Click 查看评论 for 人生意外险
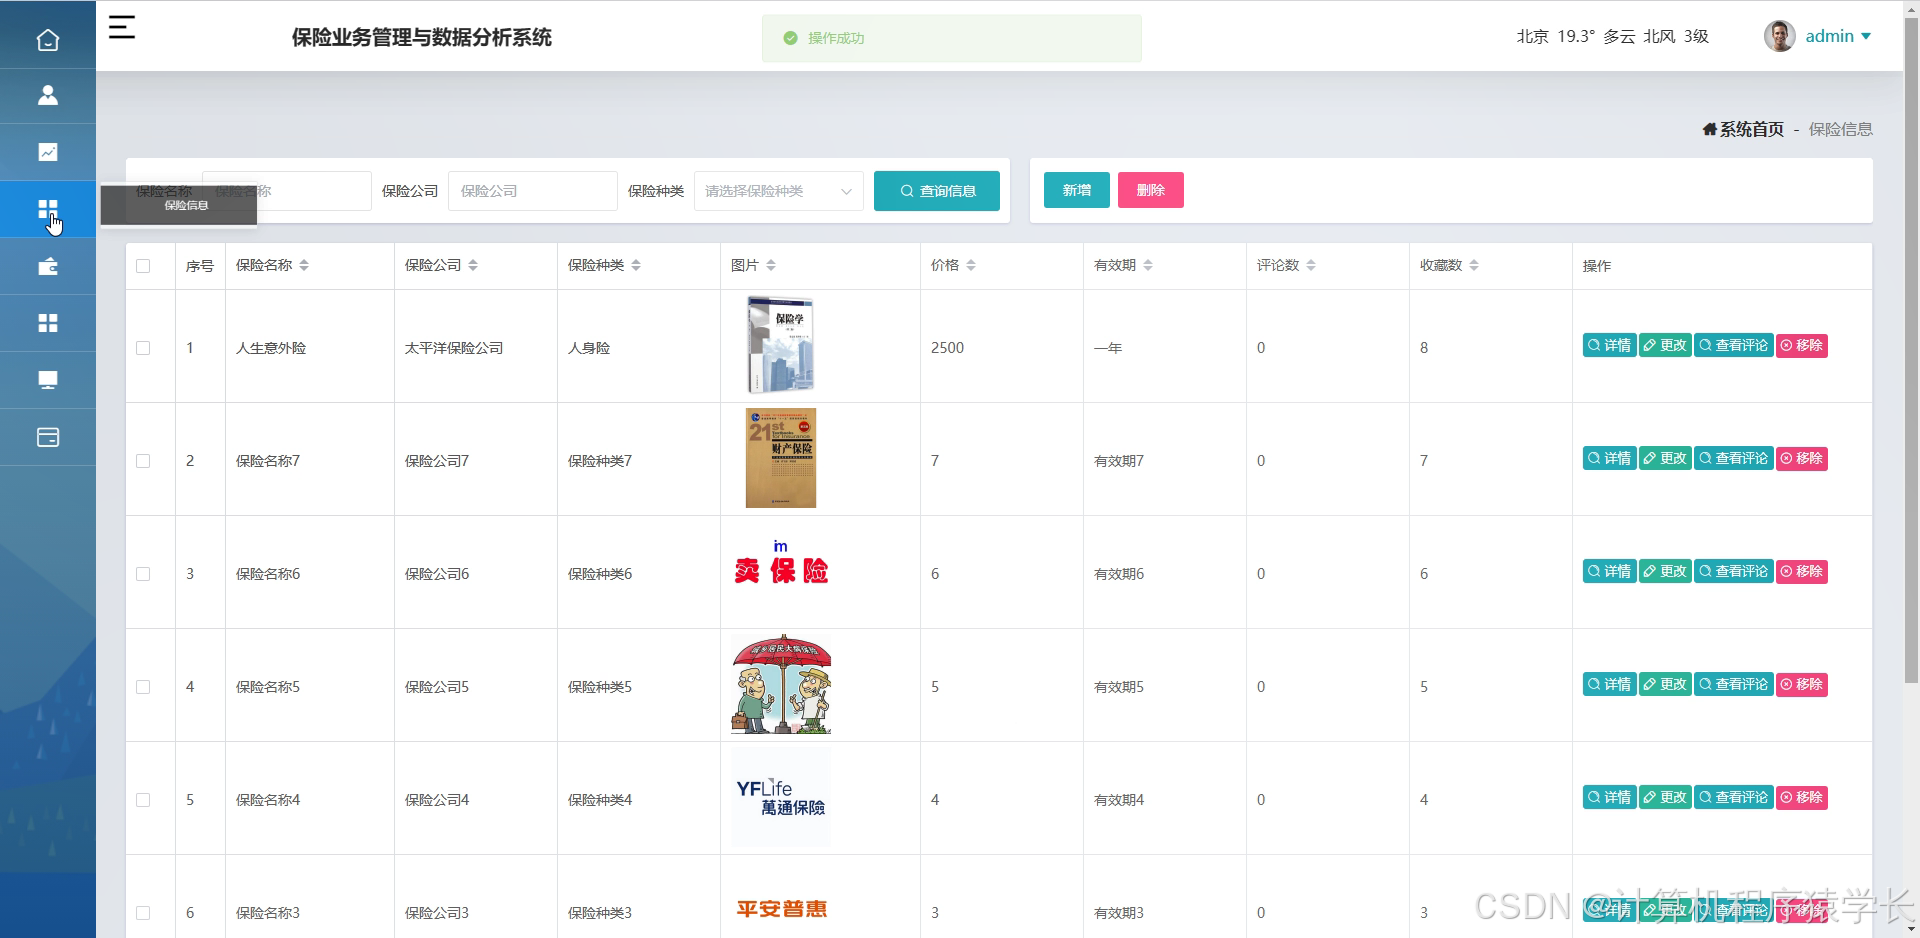1920x938 pixels. pyautogui.click(x=1734, y=345)
